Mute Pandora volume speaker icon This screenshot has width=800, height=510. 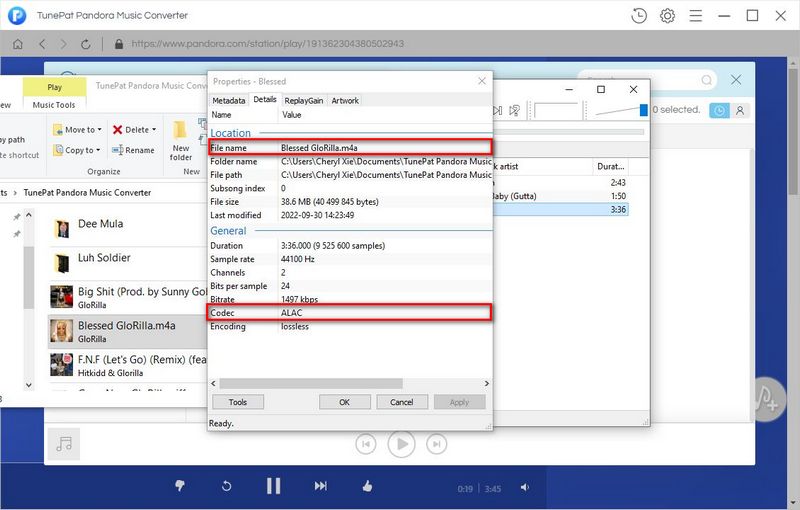click(525, 488)
